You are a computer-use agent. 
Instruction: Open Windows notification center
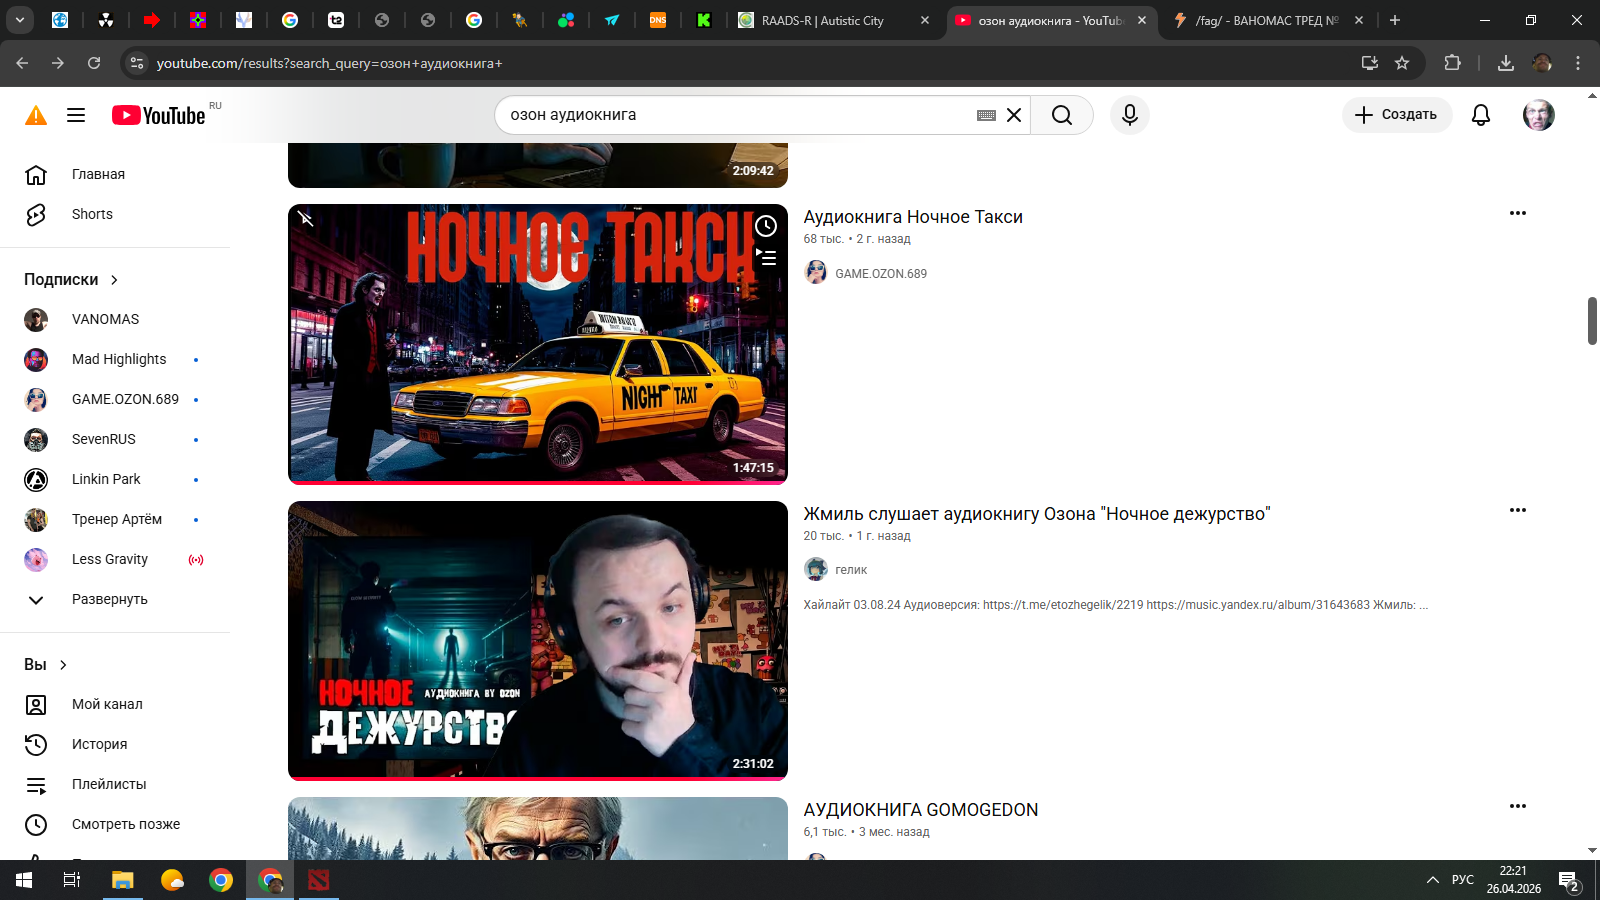coord(1568,881)
